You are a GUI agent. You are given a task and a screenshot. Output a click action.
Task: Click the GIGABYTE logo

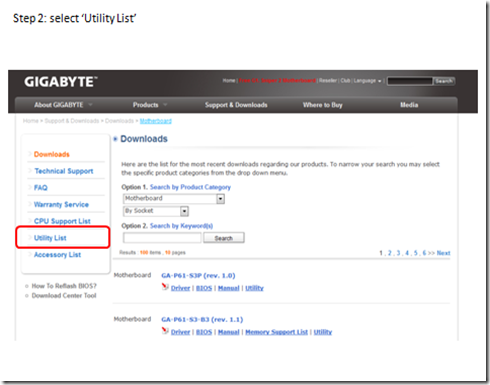[61, 82]
